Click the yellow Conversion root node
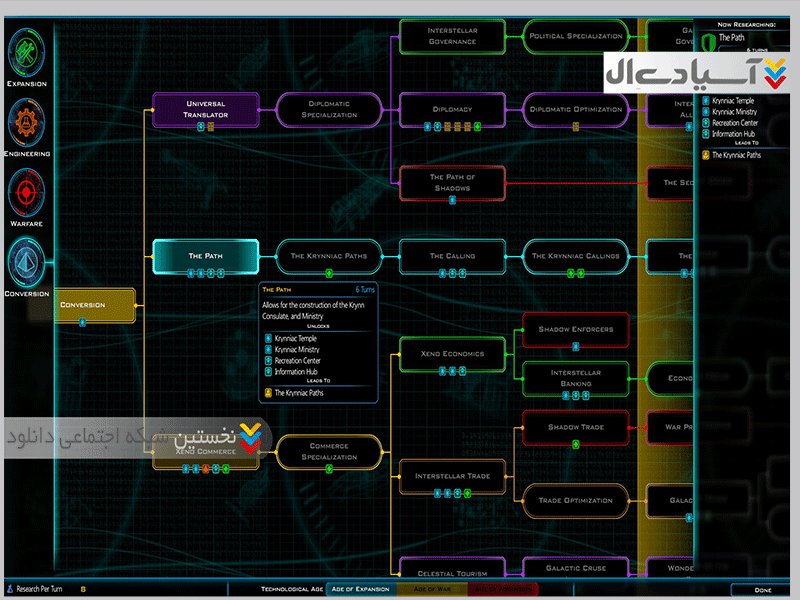Viewport: 800px width, 600px height. (95, 305)
